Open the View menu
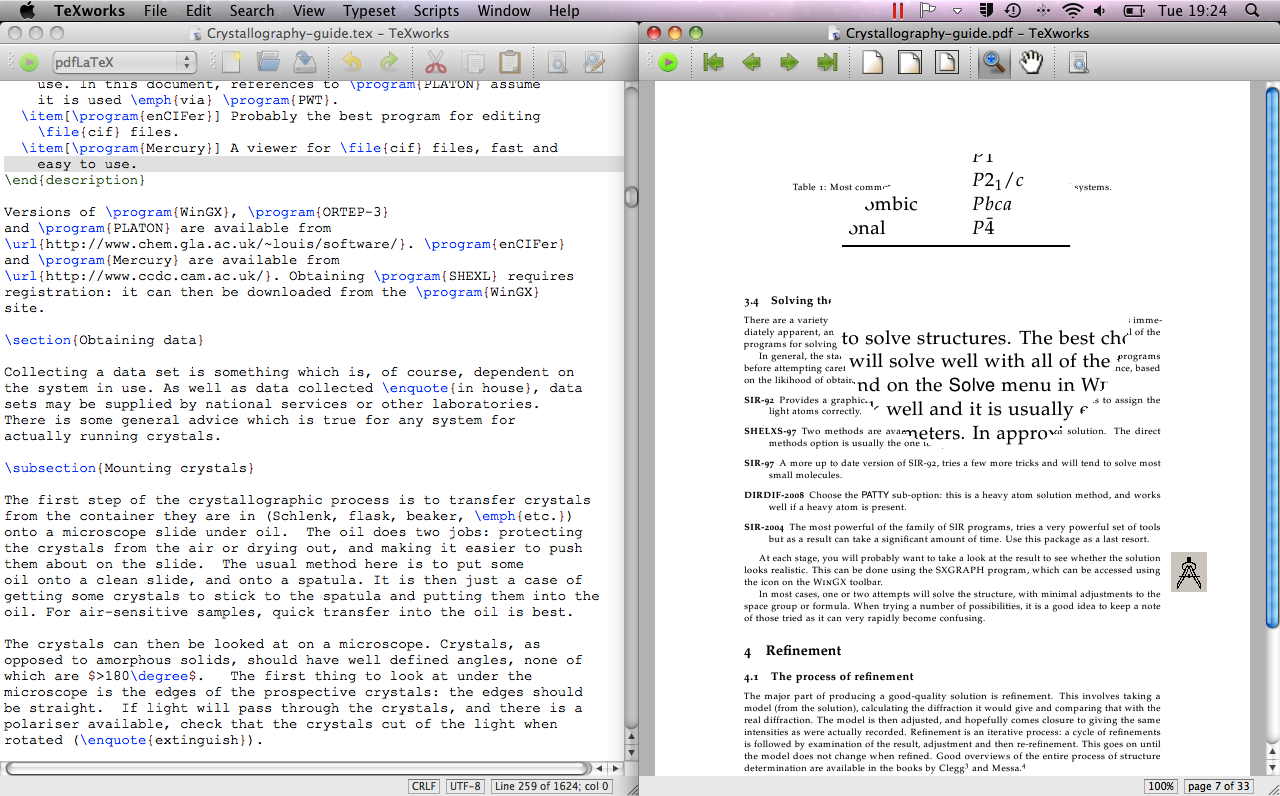Image resolution: width=1280 pixels, height=796 pixels. (308, 11)
